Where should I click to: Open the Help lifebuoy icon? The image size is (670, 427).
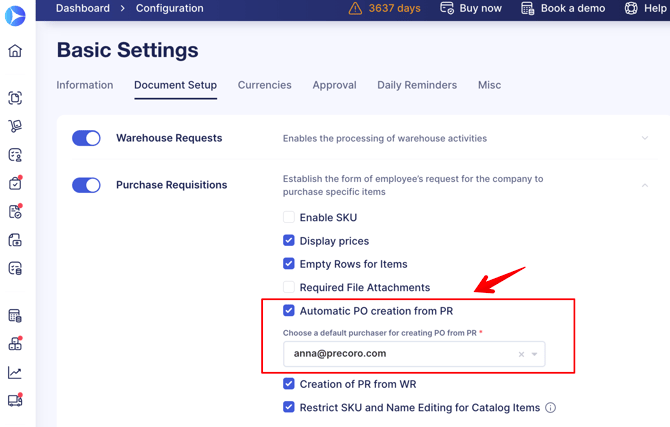631,8
